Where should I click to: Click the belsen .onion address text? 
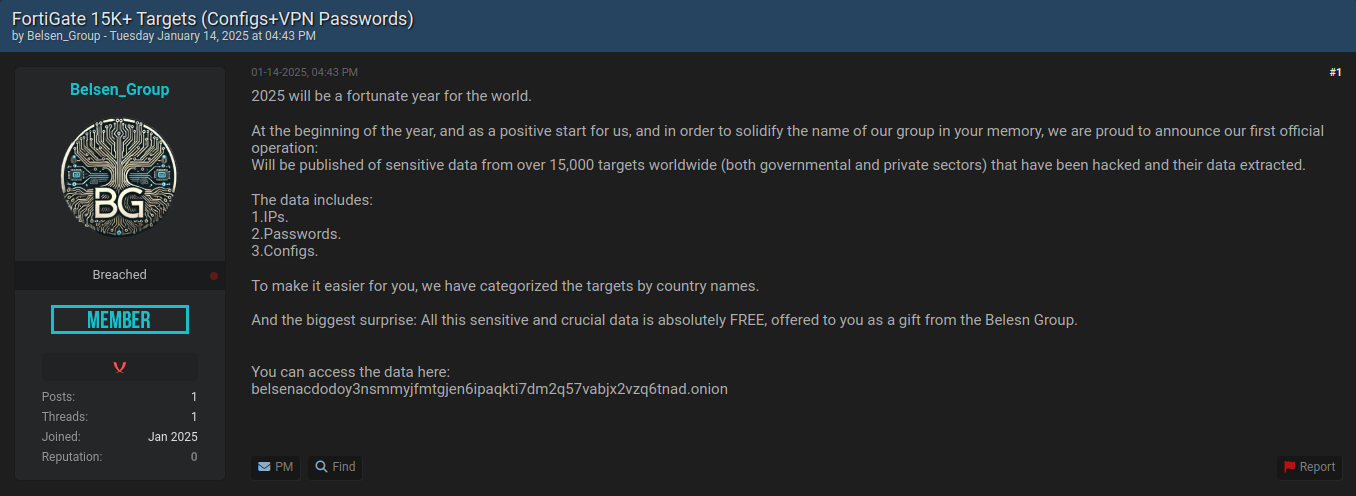click(x=489, y=388)
